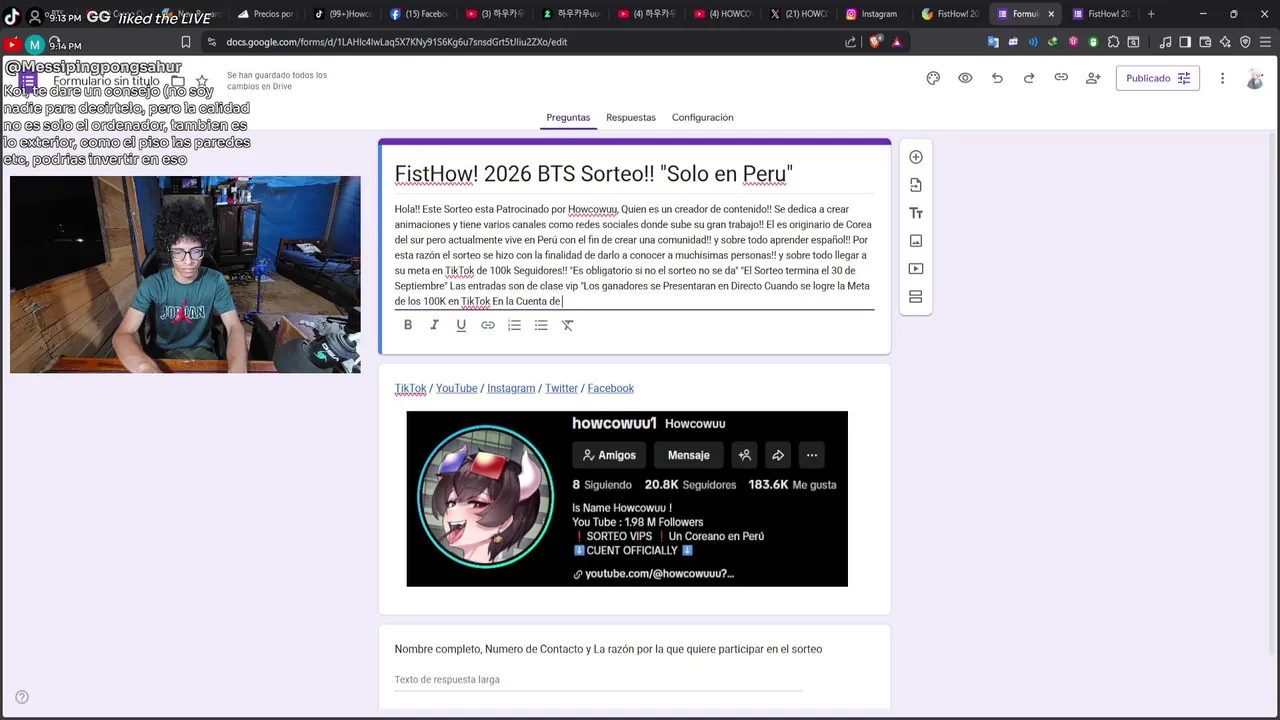1280x720 pixels.
Task: Add a title and description block
Action: 915,213
